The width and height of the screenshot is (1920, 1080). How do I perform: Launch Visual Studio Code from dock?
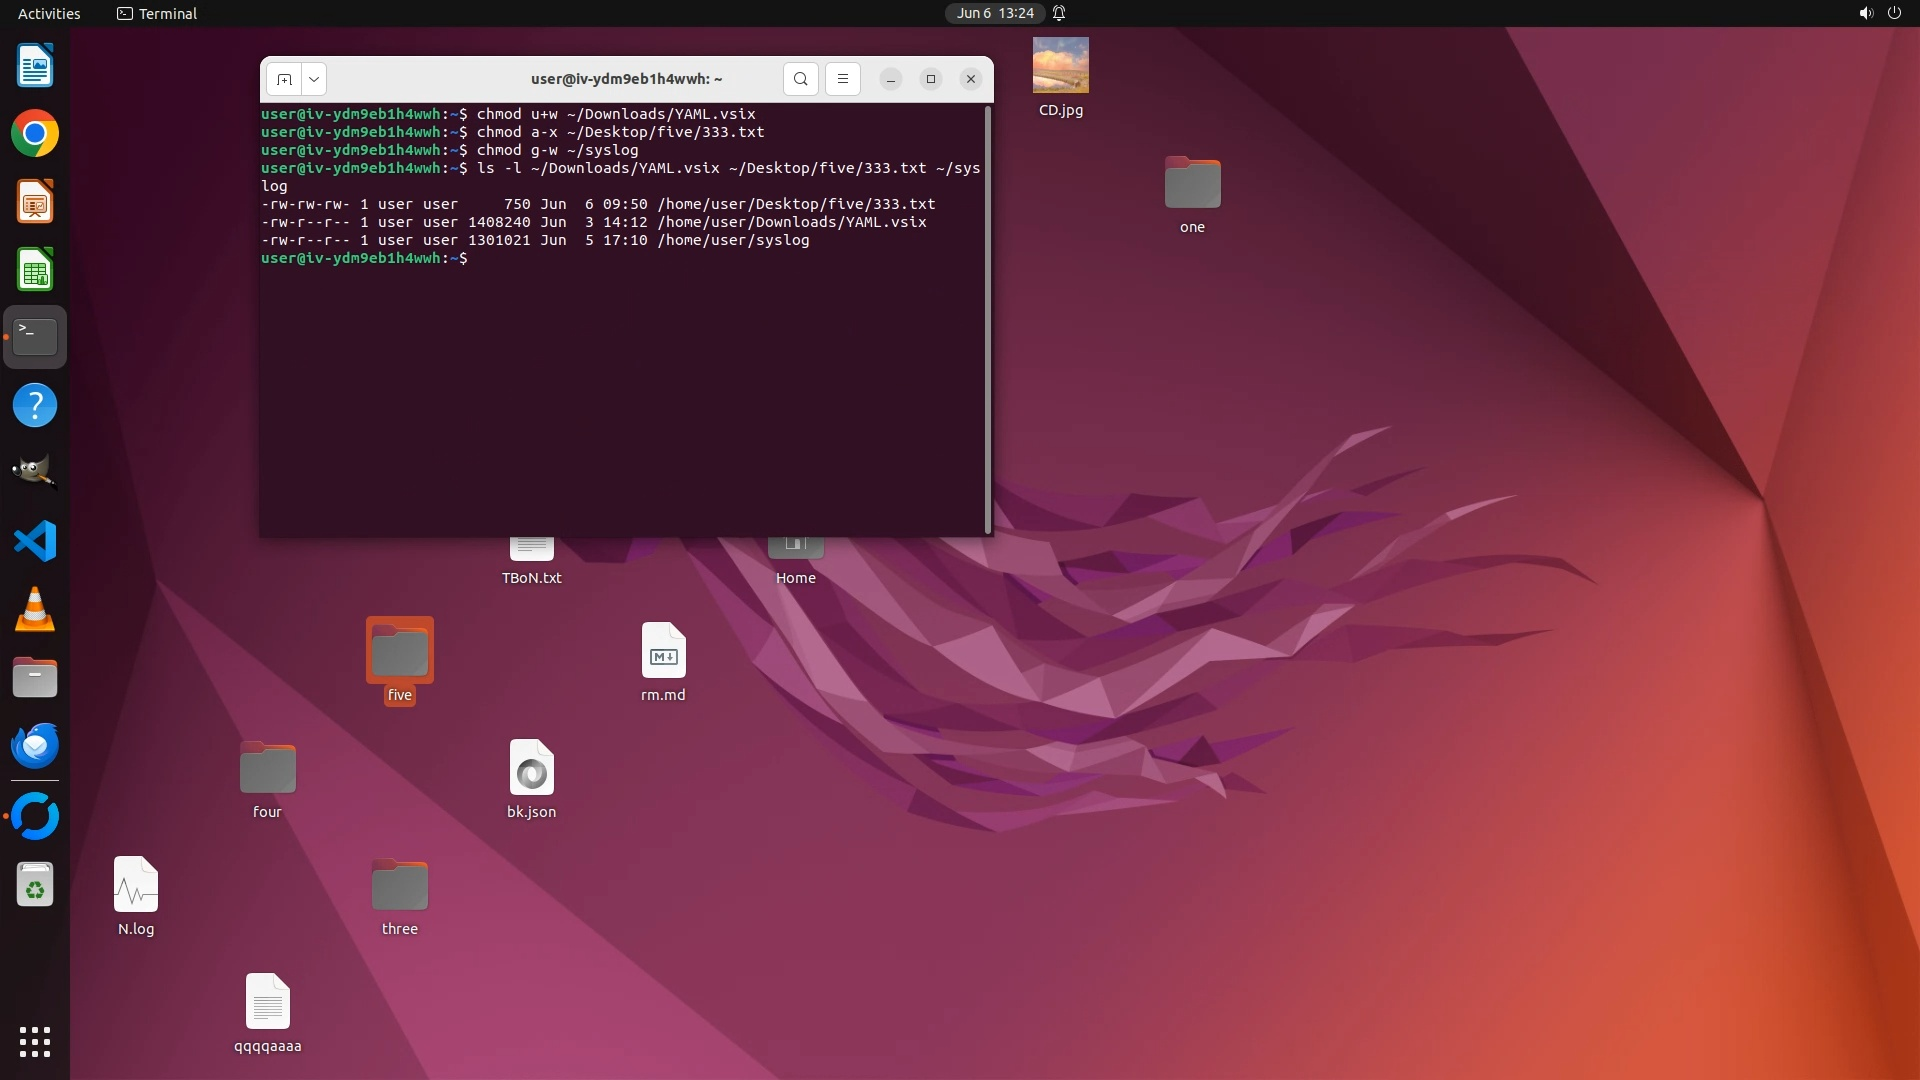pos(35,541)
